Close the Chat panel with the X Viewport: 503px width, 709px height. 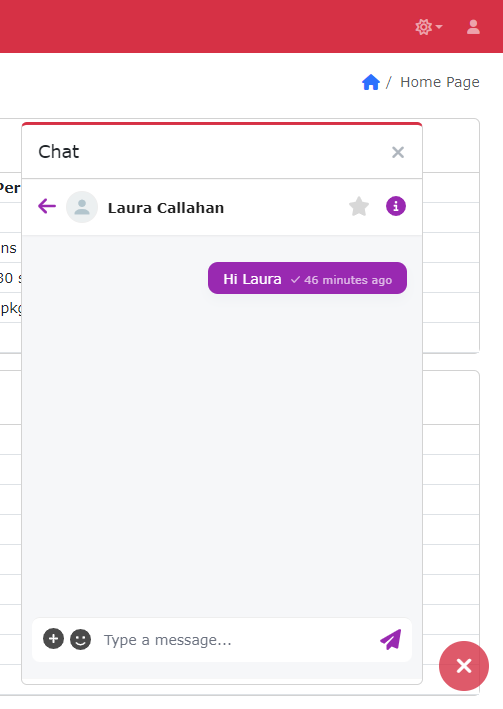click(x=398, y=152)
